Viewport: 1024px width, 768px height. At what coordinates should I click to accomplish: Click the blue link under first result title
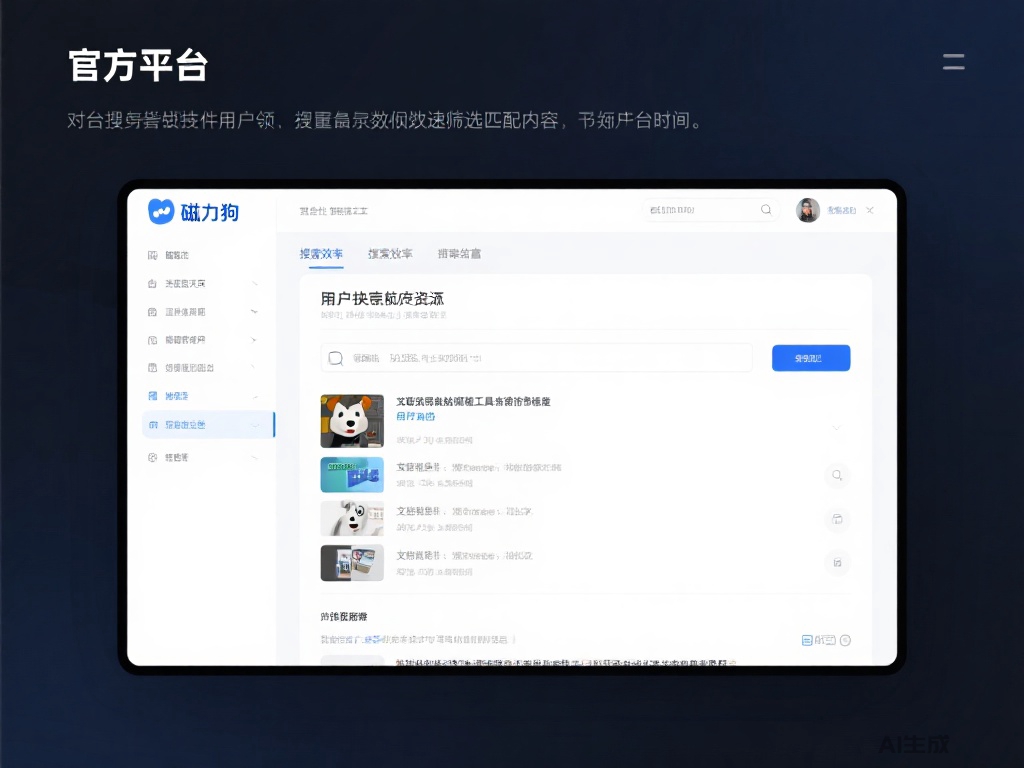416,416
